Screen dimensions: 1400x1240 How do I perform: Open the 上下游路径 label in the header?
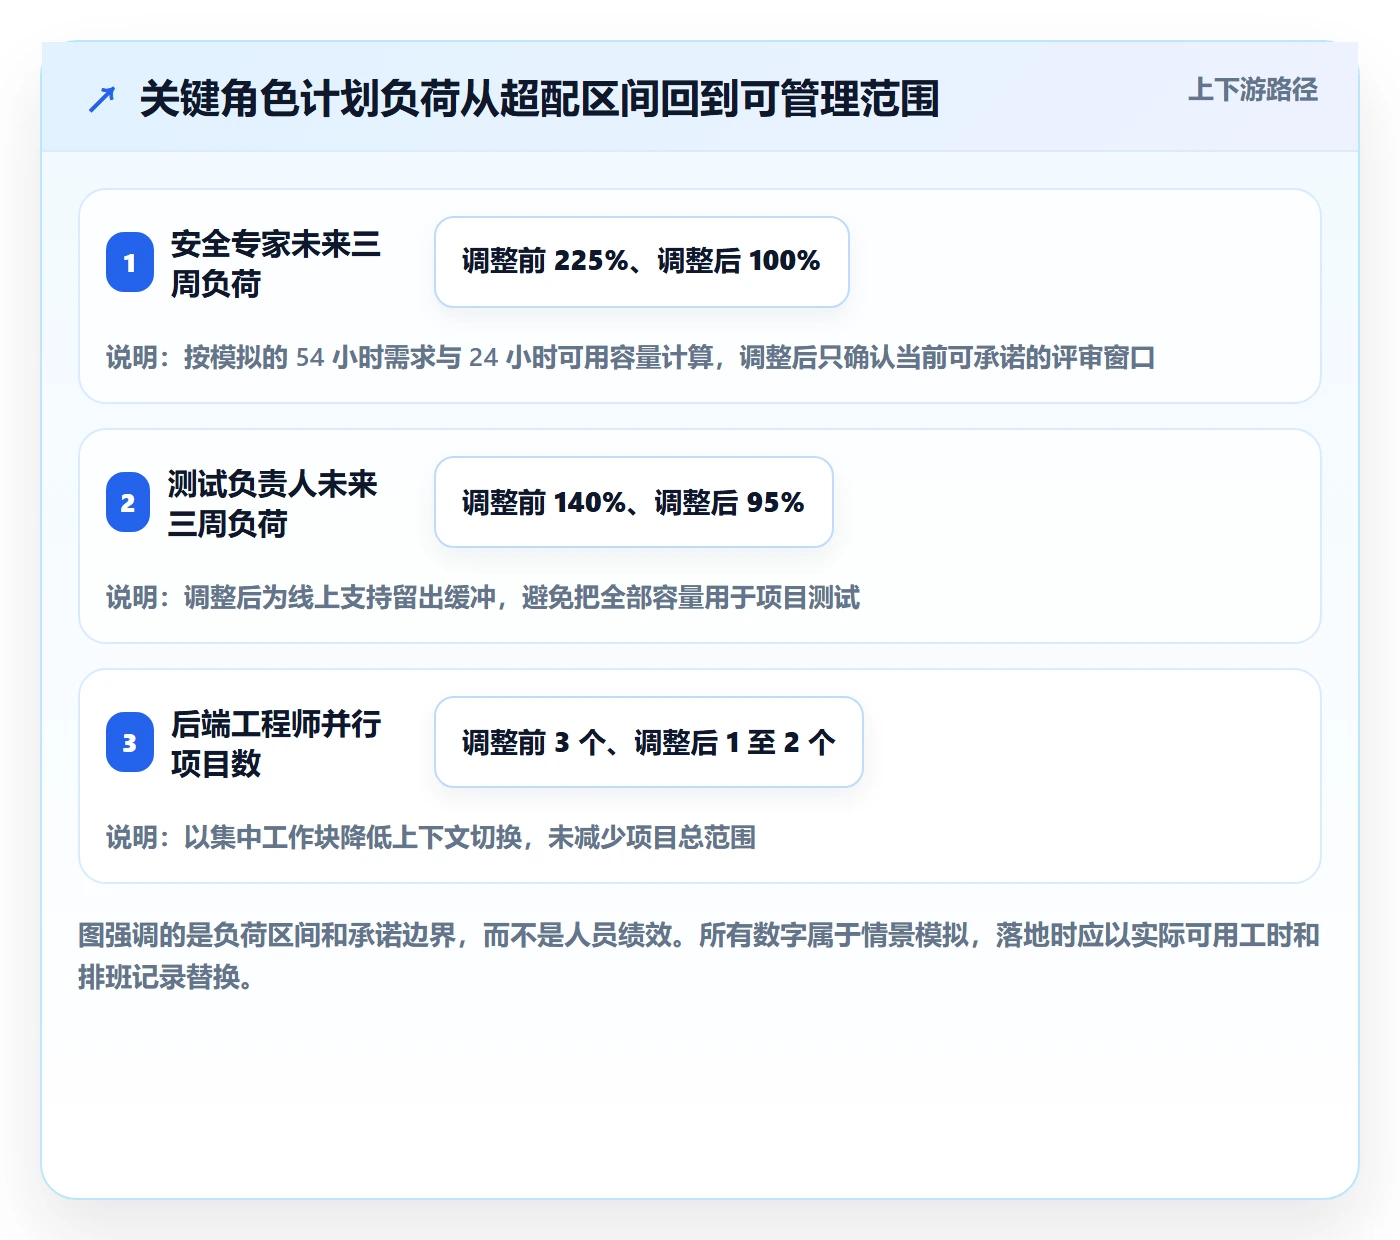(x=1253, y=90)
